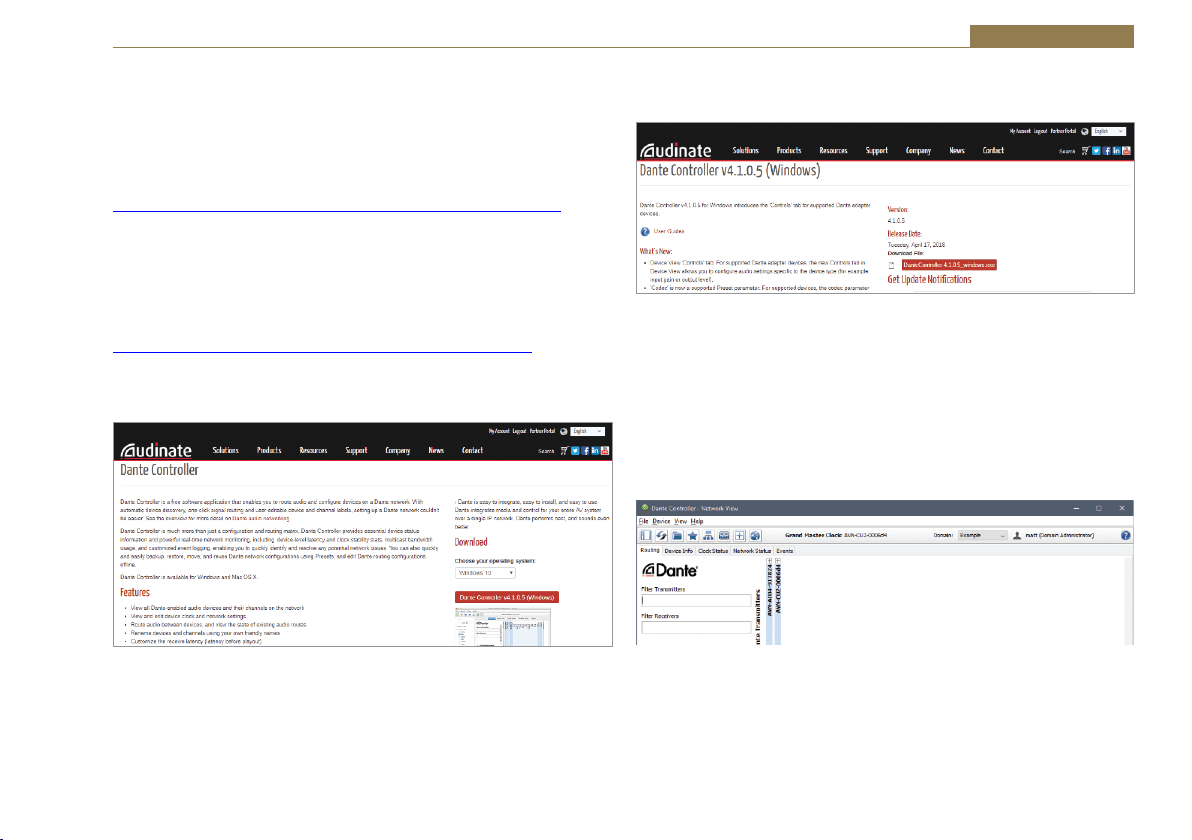This screenshot has width=1192, height=840.
Task: Open Products menu on lower-left Audinate page
Action: 268,451
